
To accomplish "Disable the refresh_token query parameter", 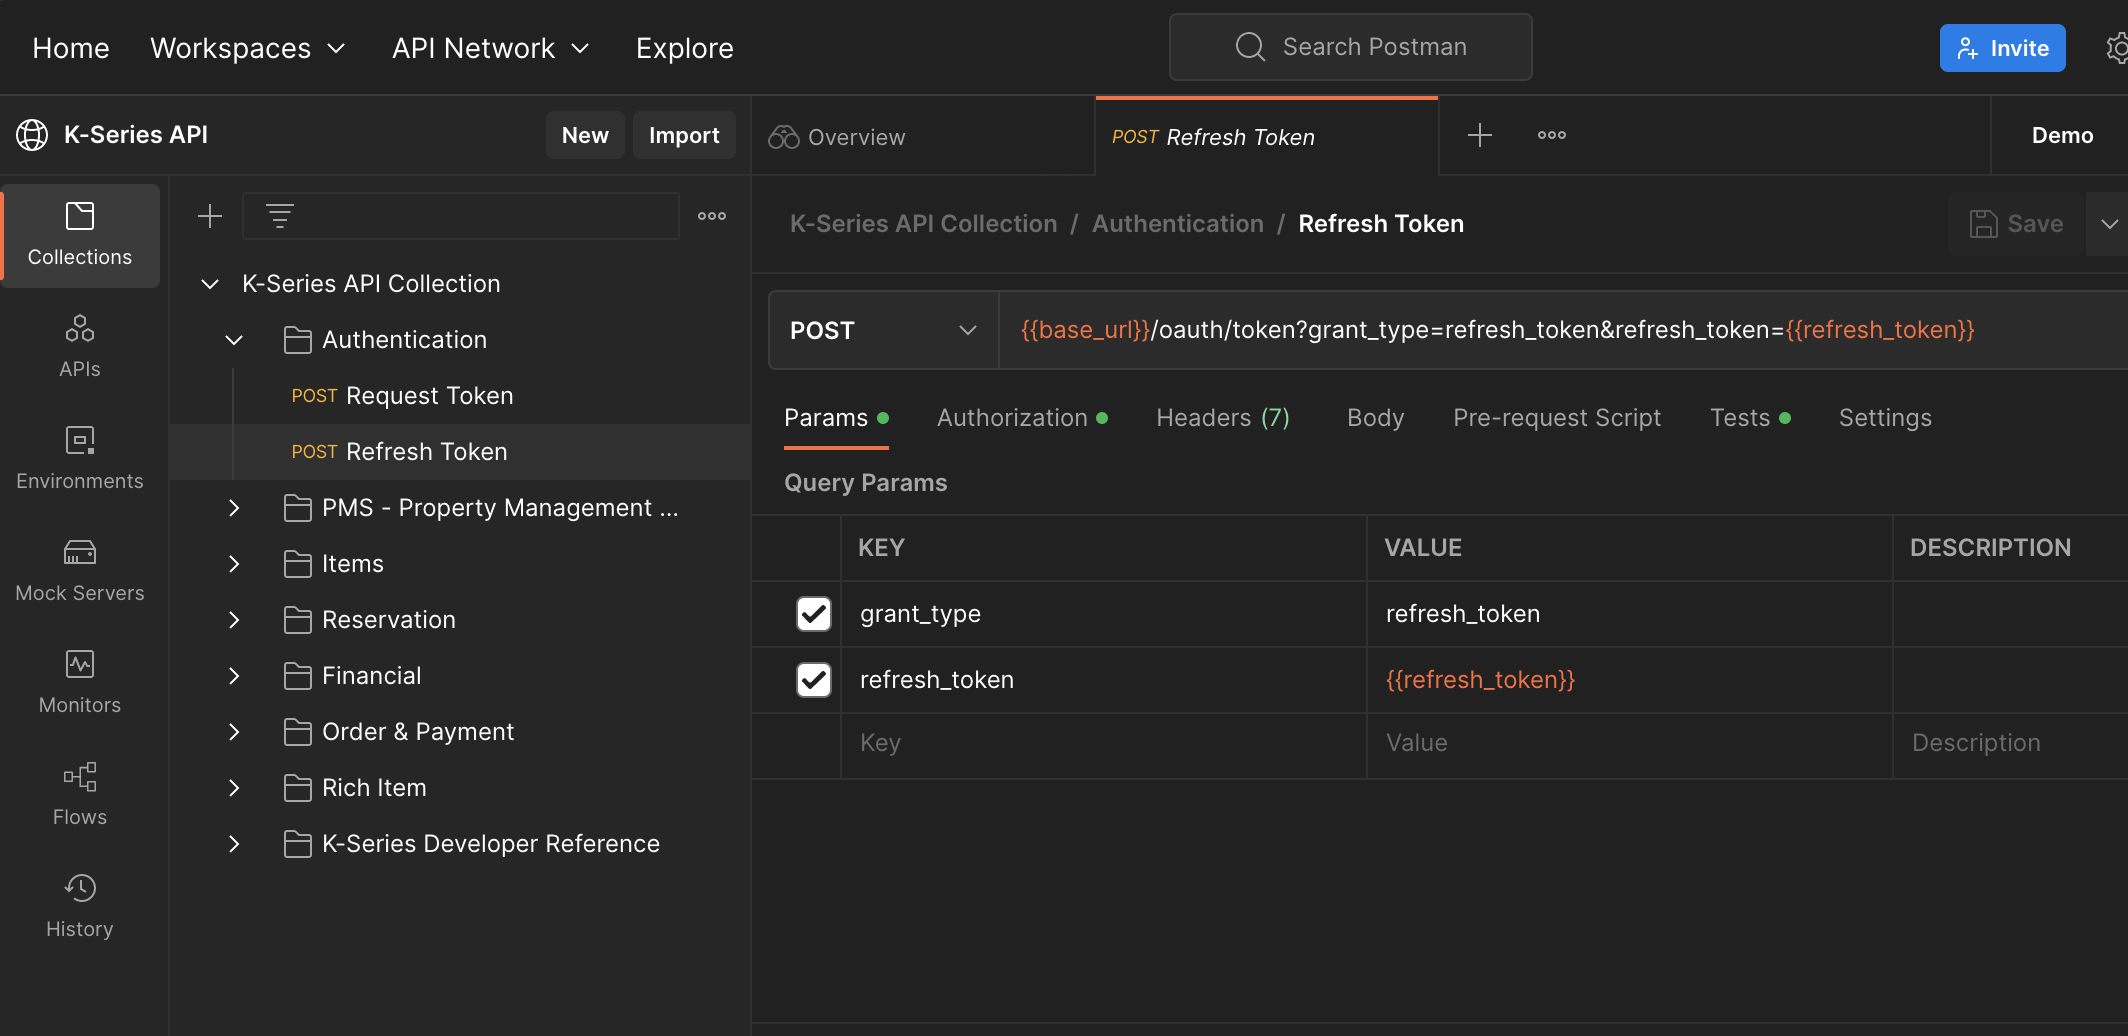I will 813,680.
